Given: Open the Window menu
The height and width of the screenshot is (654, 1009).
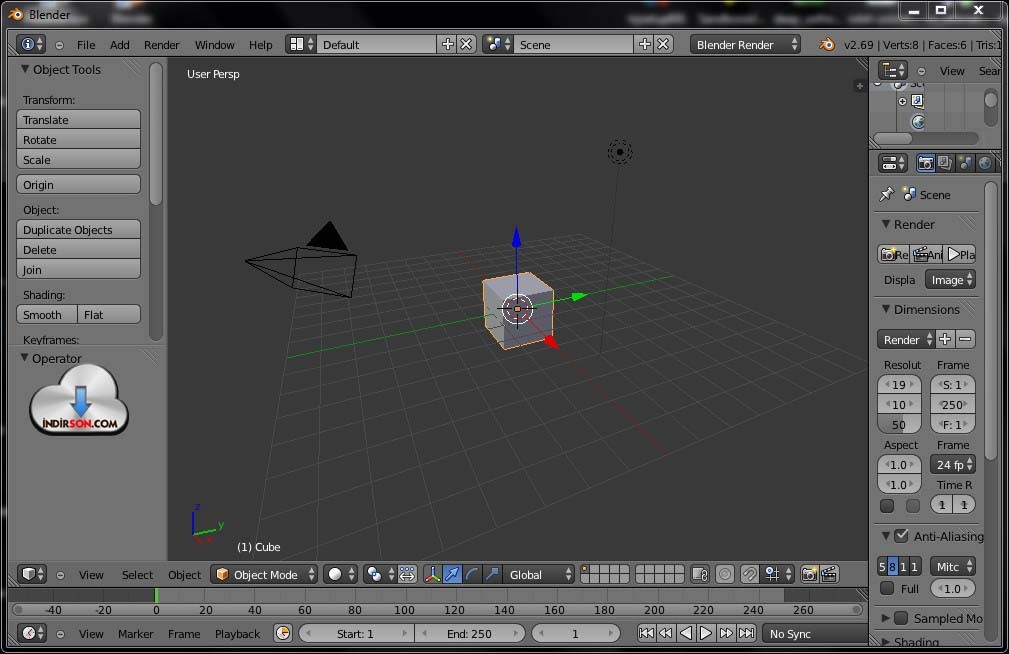Looking at the screenshot, I should [214, 44].
